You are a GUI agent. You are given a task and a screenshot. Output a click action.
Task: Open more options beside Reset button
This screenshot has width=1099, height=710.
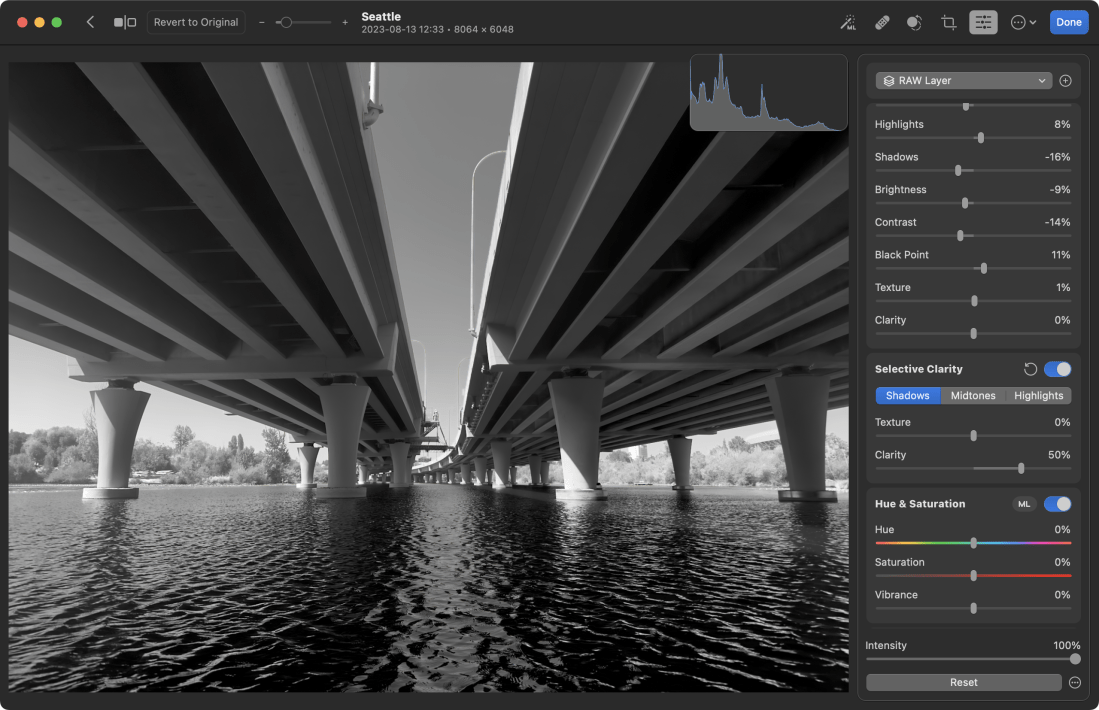tap(1075, 682)
